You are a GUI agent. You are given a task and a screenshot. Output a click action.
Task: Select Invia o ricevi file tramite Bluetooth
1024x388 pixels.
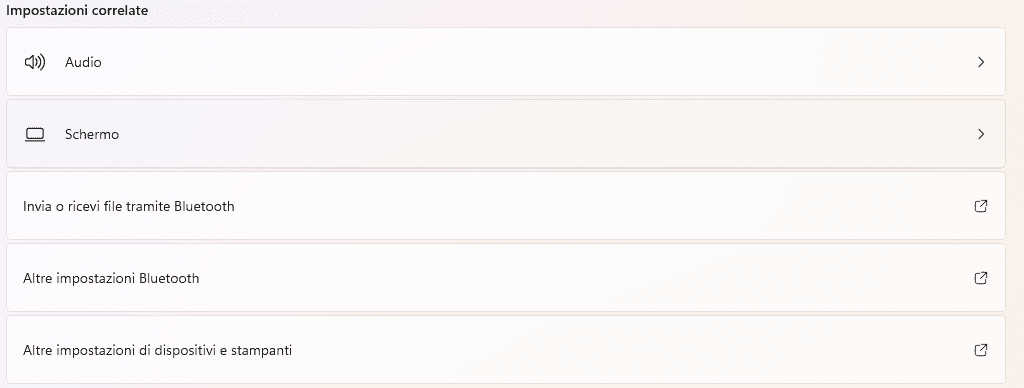[x=129, y=206]
